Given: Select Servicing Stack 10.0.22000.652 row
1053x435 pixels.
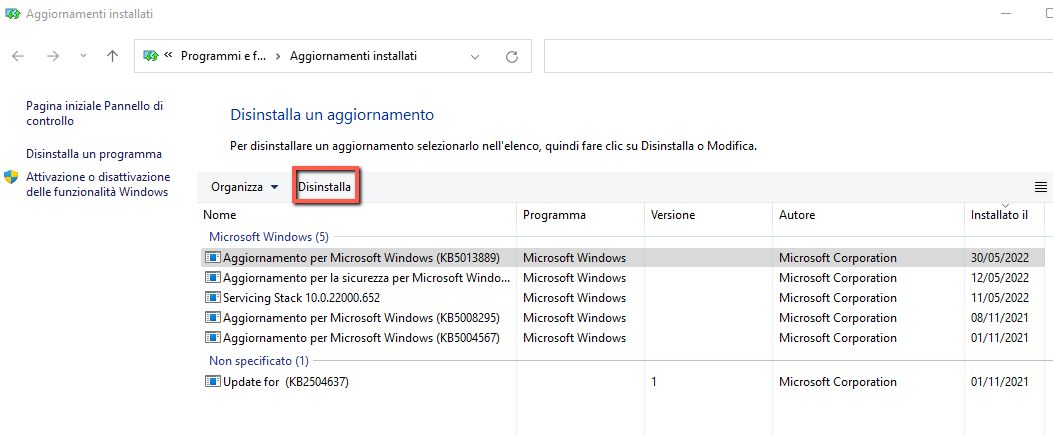Looking at the screenshot, I should coord(623,297).
